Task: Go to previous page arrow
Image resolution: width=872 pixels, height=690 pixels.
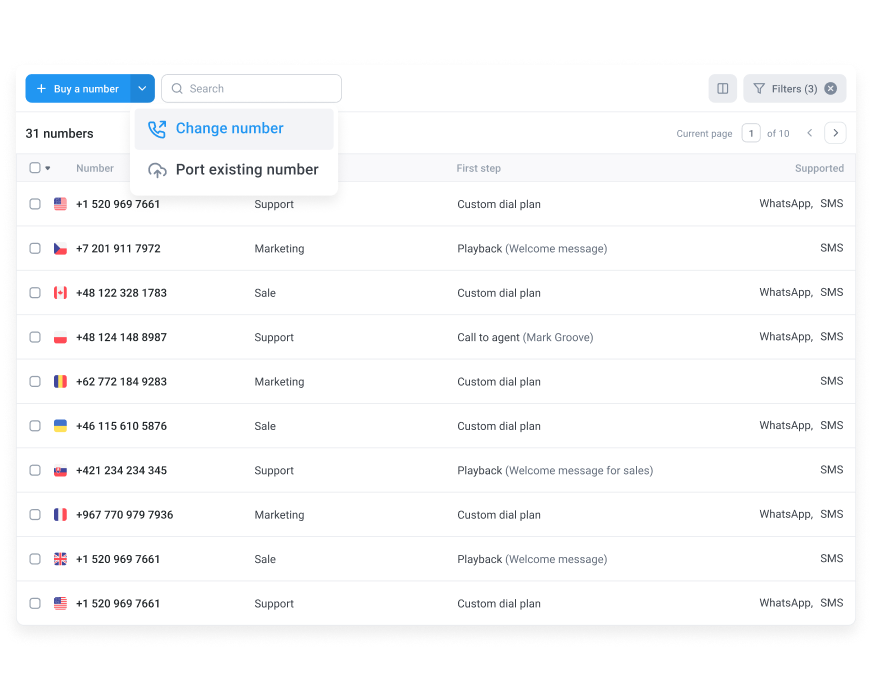Action: tap(810, 133)
